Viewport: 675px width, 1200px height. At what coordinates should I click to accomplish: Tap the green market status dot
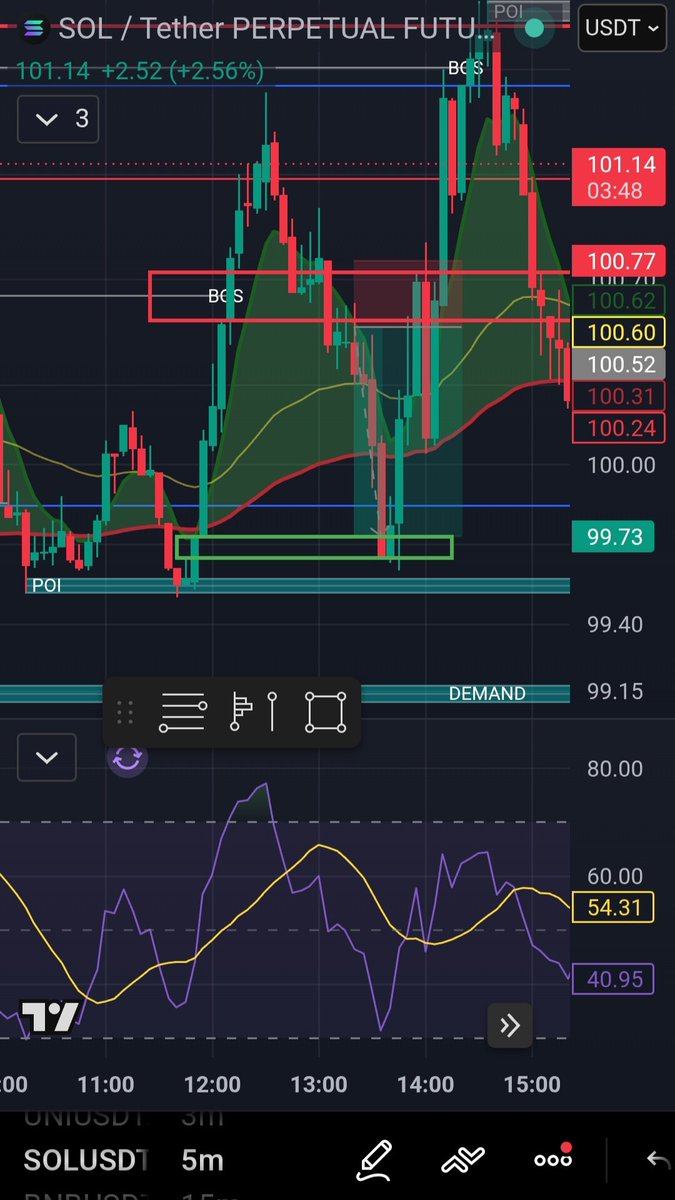[534, 28]
